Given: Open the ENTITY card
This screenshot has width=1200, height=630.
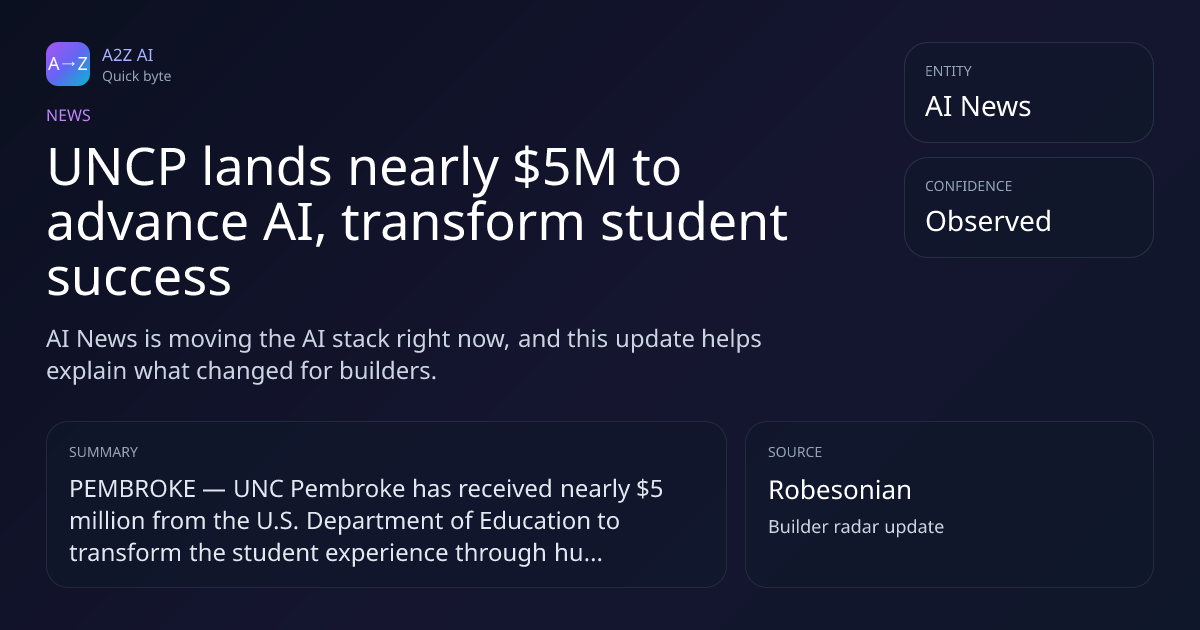Looking at the screenshot, I should click(x=1028, y=92).
